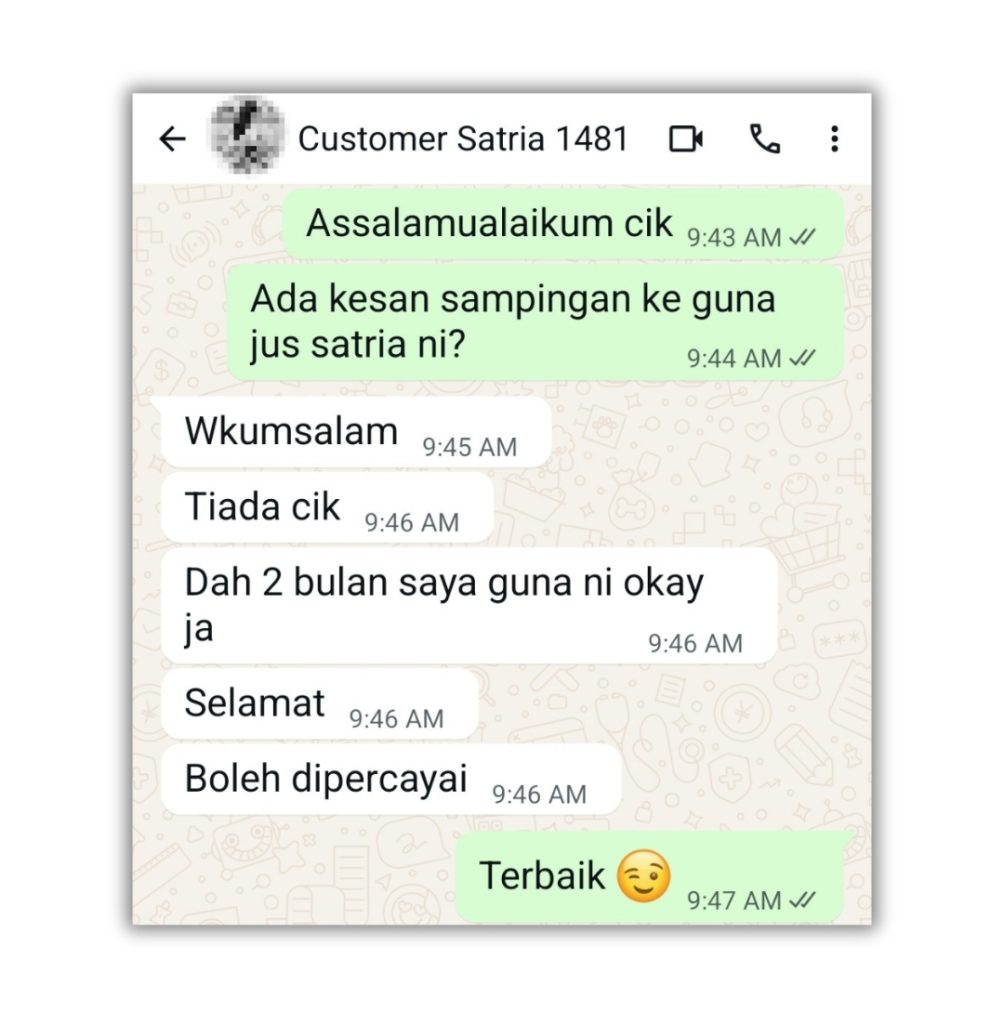Start a voice call via phone icon
The height and width of the screenshot is (1024, 1004).
[764, 139]
